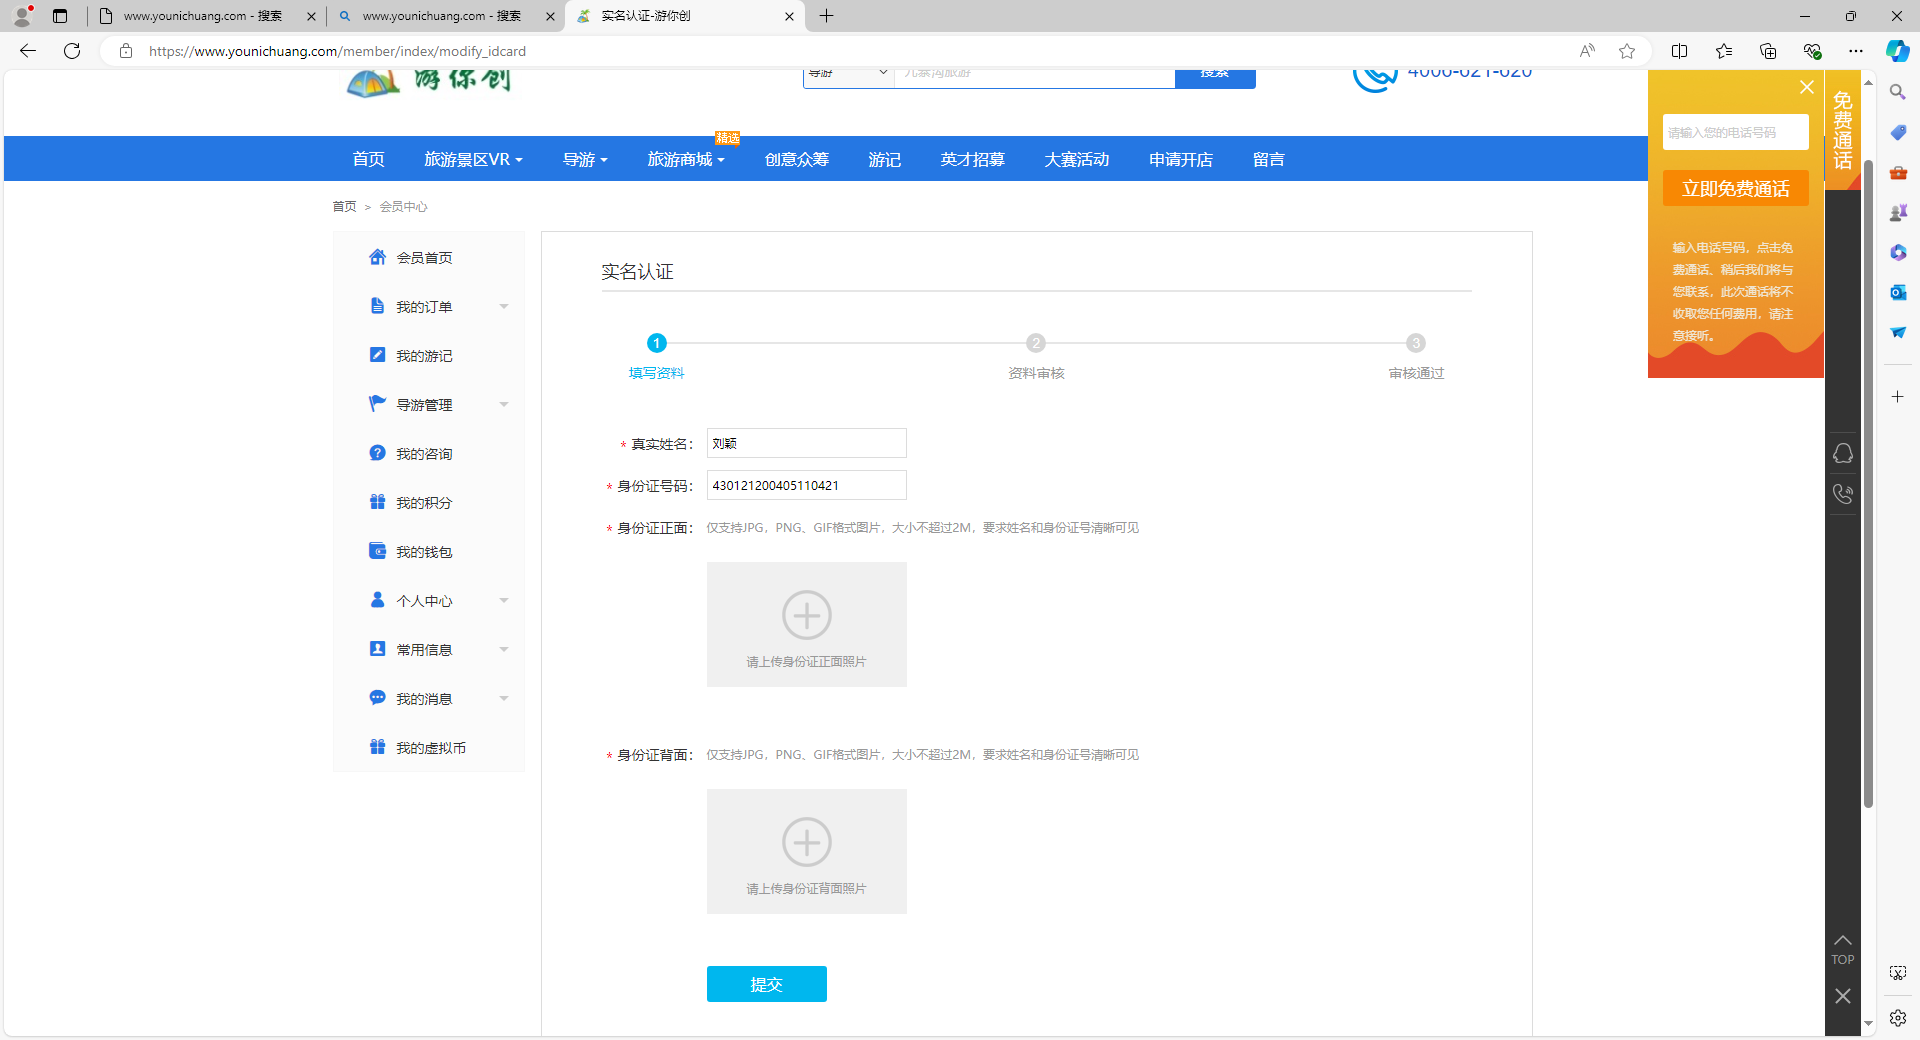The image size is (1920, 1040).
Task: Click the headset customer service icon
Action: (x=1842, y=453)
